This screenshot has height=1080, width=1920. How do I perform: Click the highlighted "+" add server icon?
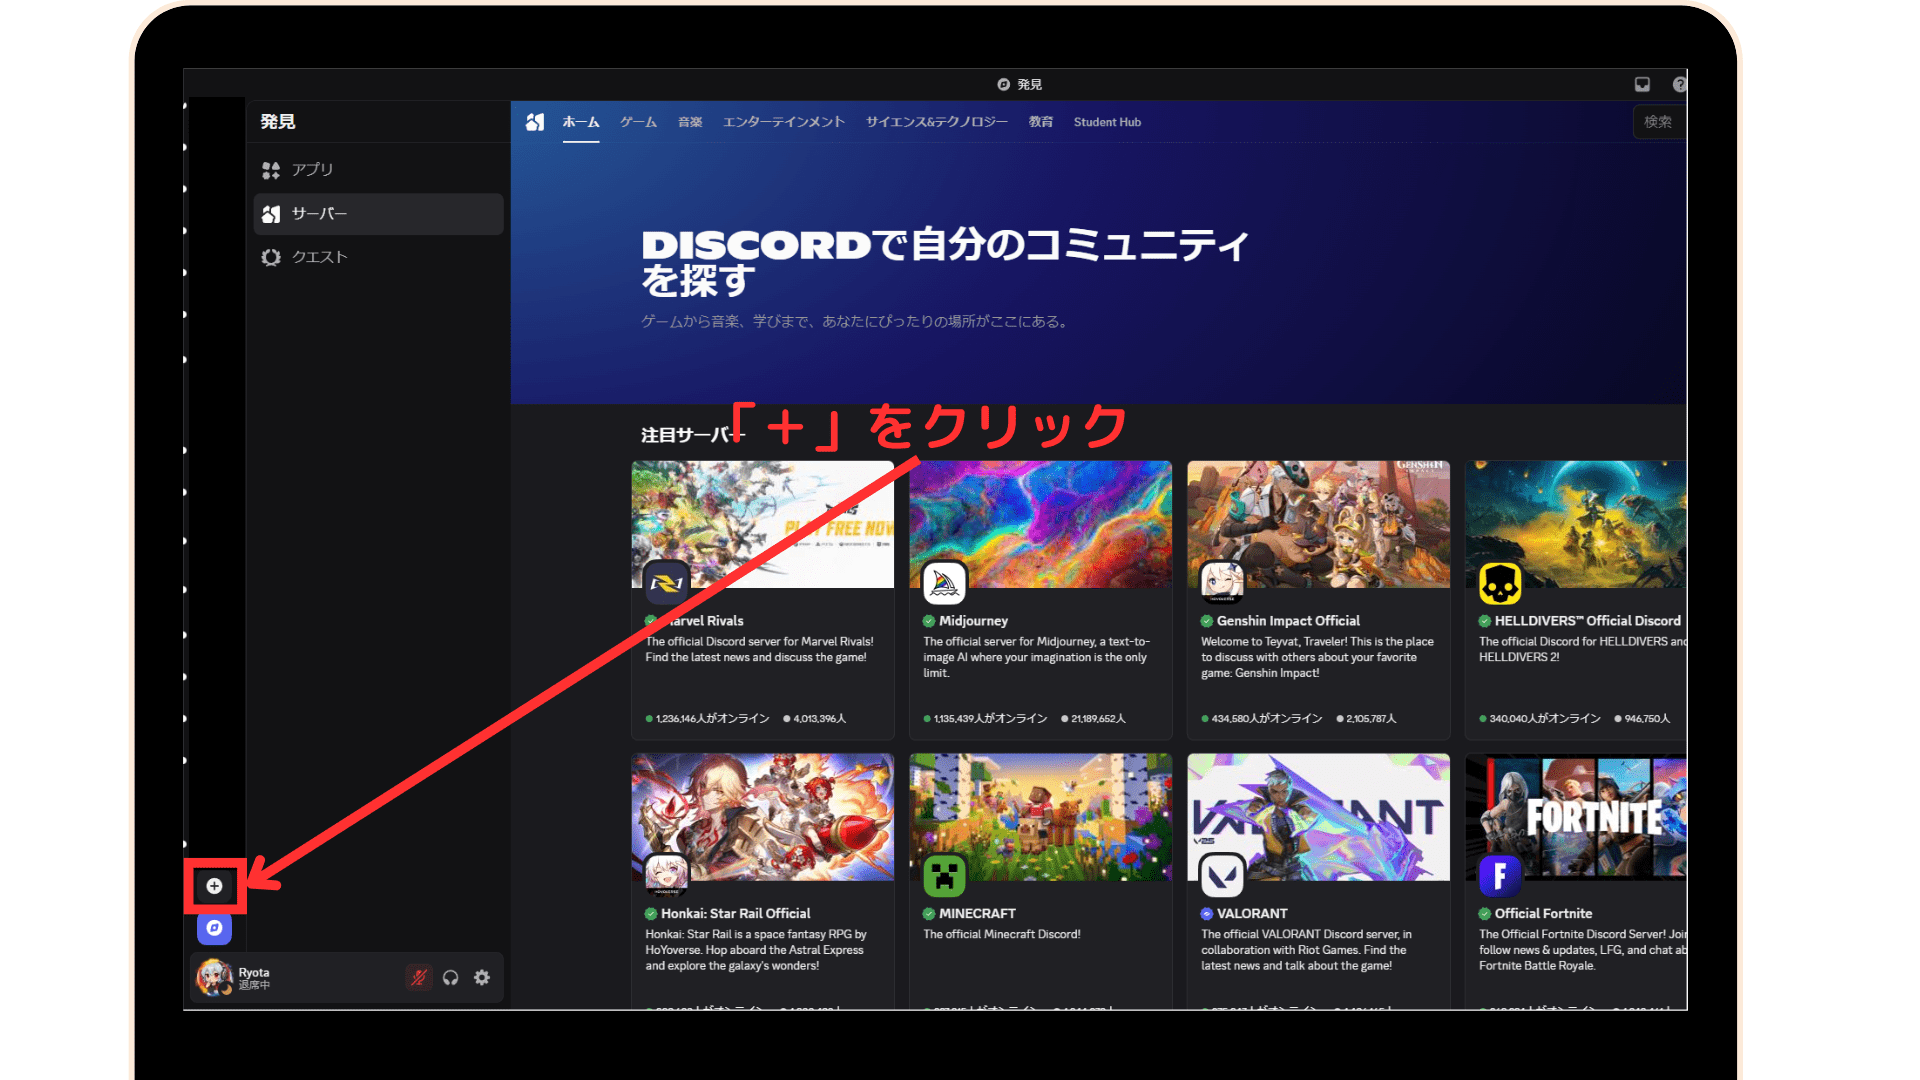point(215,886)
